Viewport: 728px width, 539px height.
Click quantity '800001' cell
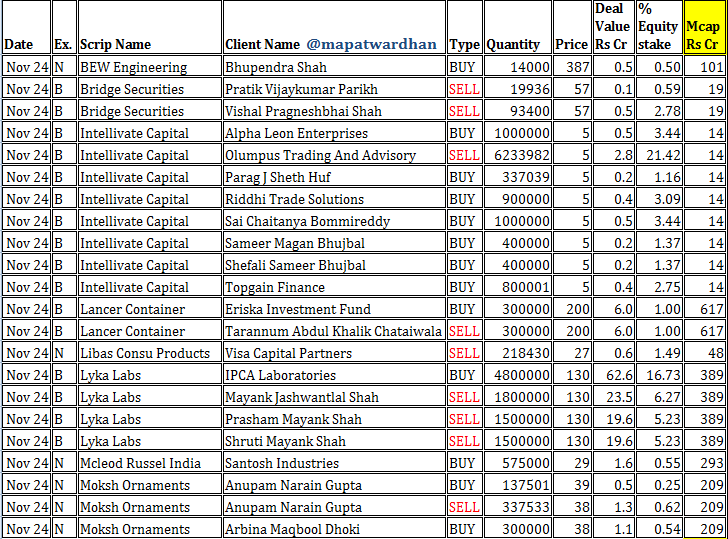pos(518,287)
